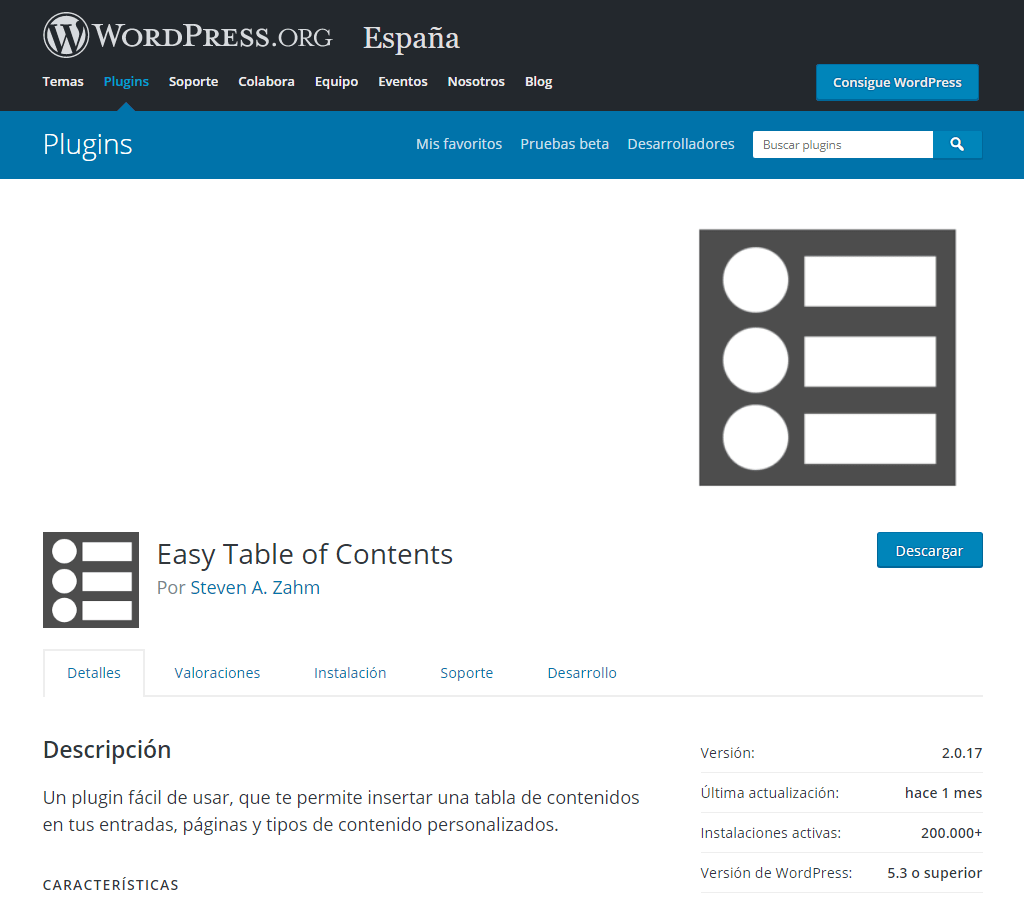Select Equipo in the top menu
1024x899 pixels.
click(336, 82)
